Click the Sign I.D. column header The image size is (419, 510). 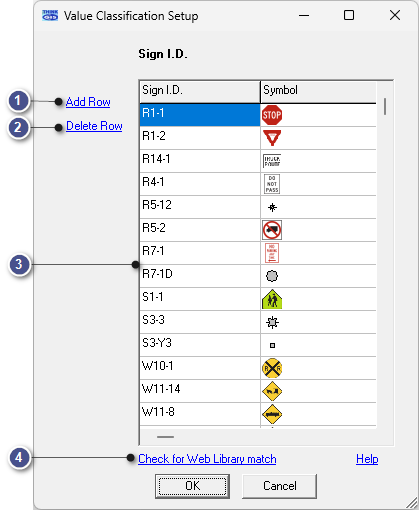coord(200,92)
